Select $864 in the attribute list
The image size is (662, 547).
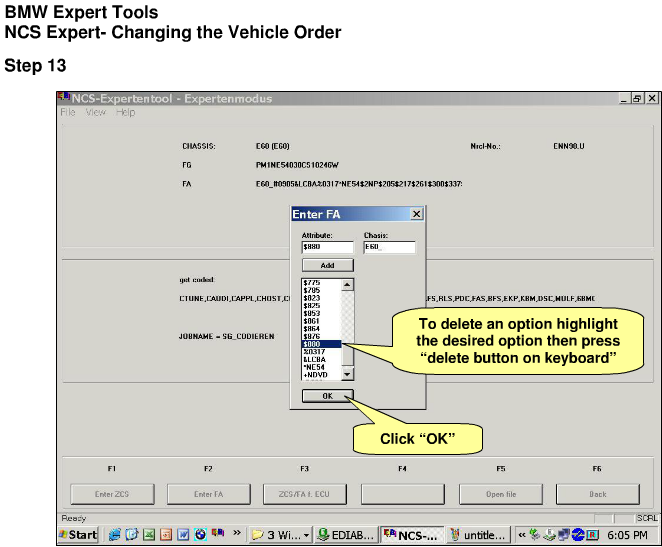point(322,328)
